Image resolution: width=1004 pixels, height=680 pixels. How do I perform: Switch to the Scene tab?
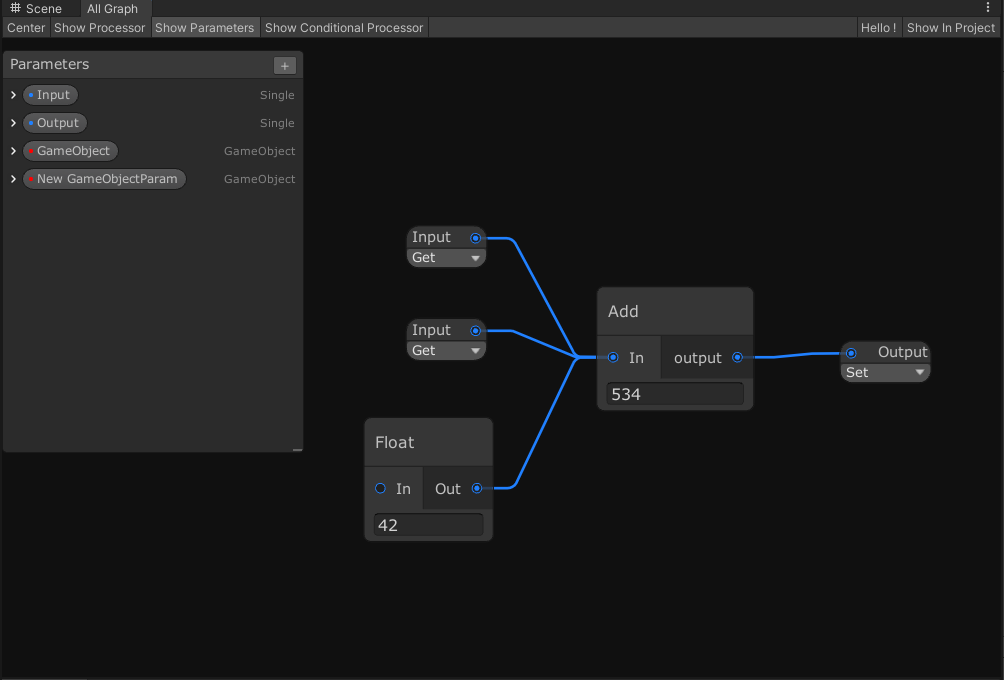tap(36, 9)
